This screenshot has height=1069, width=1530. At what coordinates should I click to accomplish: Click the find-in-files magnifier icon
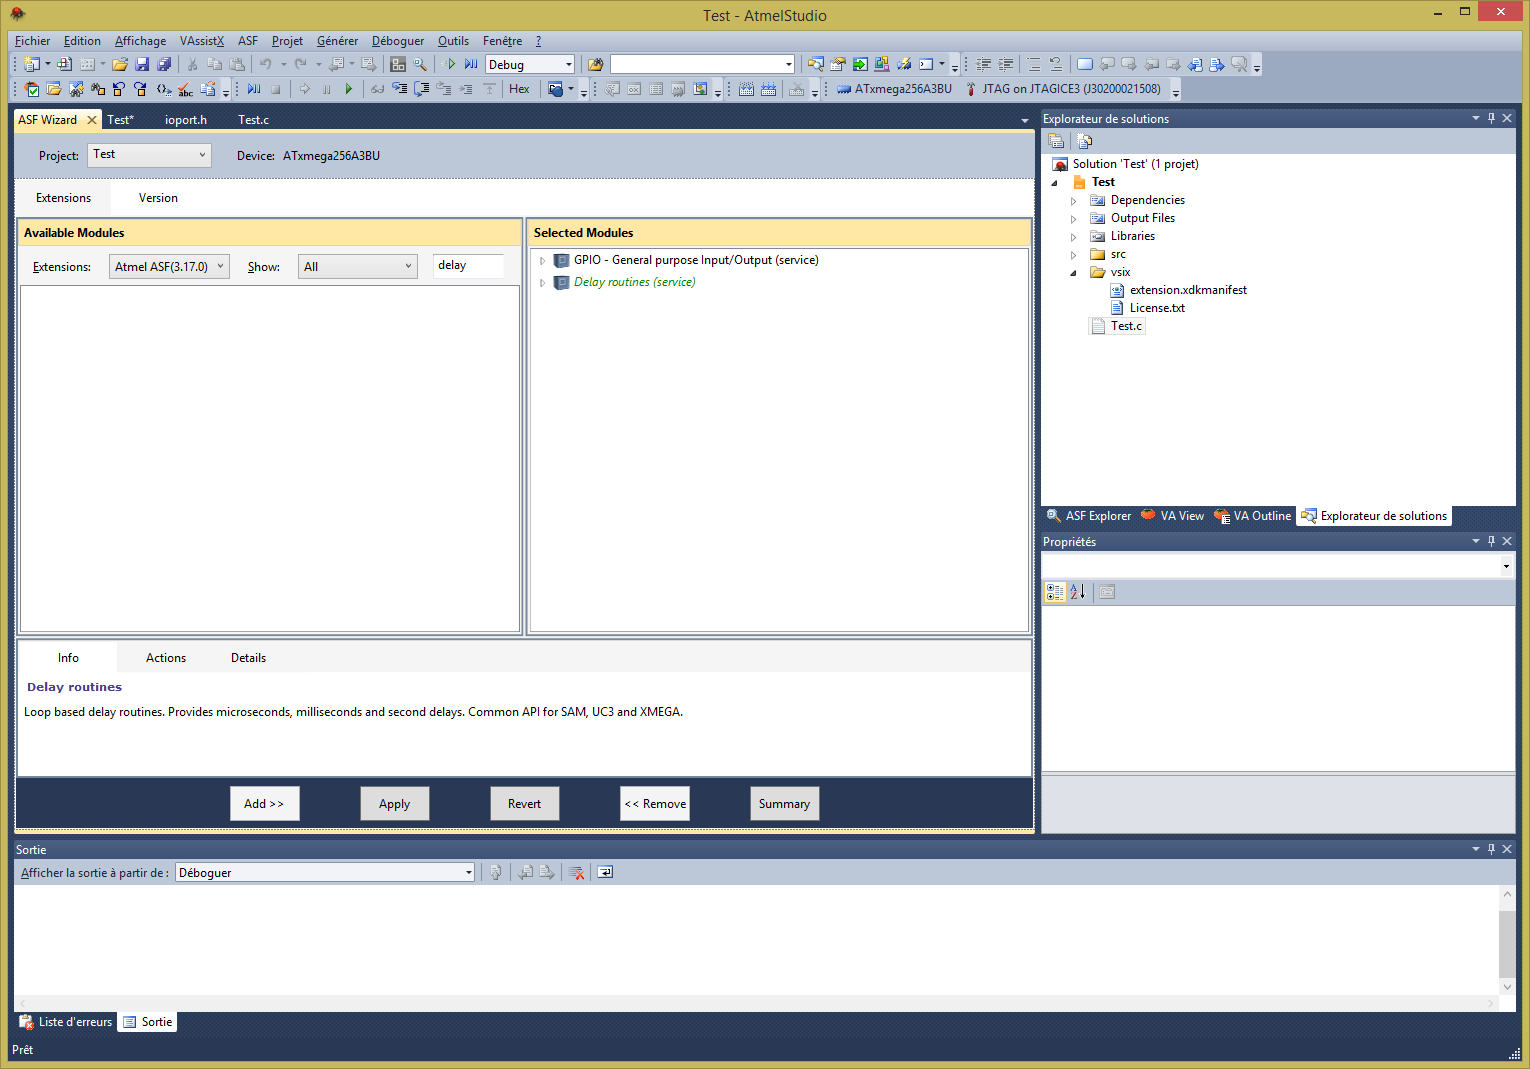[420, 64]
